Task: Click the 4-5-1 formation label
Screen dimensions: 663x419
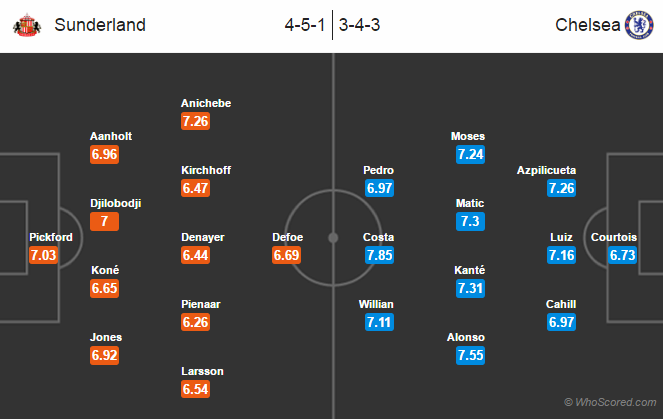Action: tap(305, 25)
